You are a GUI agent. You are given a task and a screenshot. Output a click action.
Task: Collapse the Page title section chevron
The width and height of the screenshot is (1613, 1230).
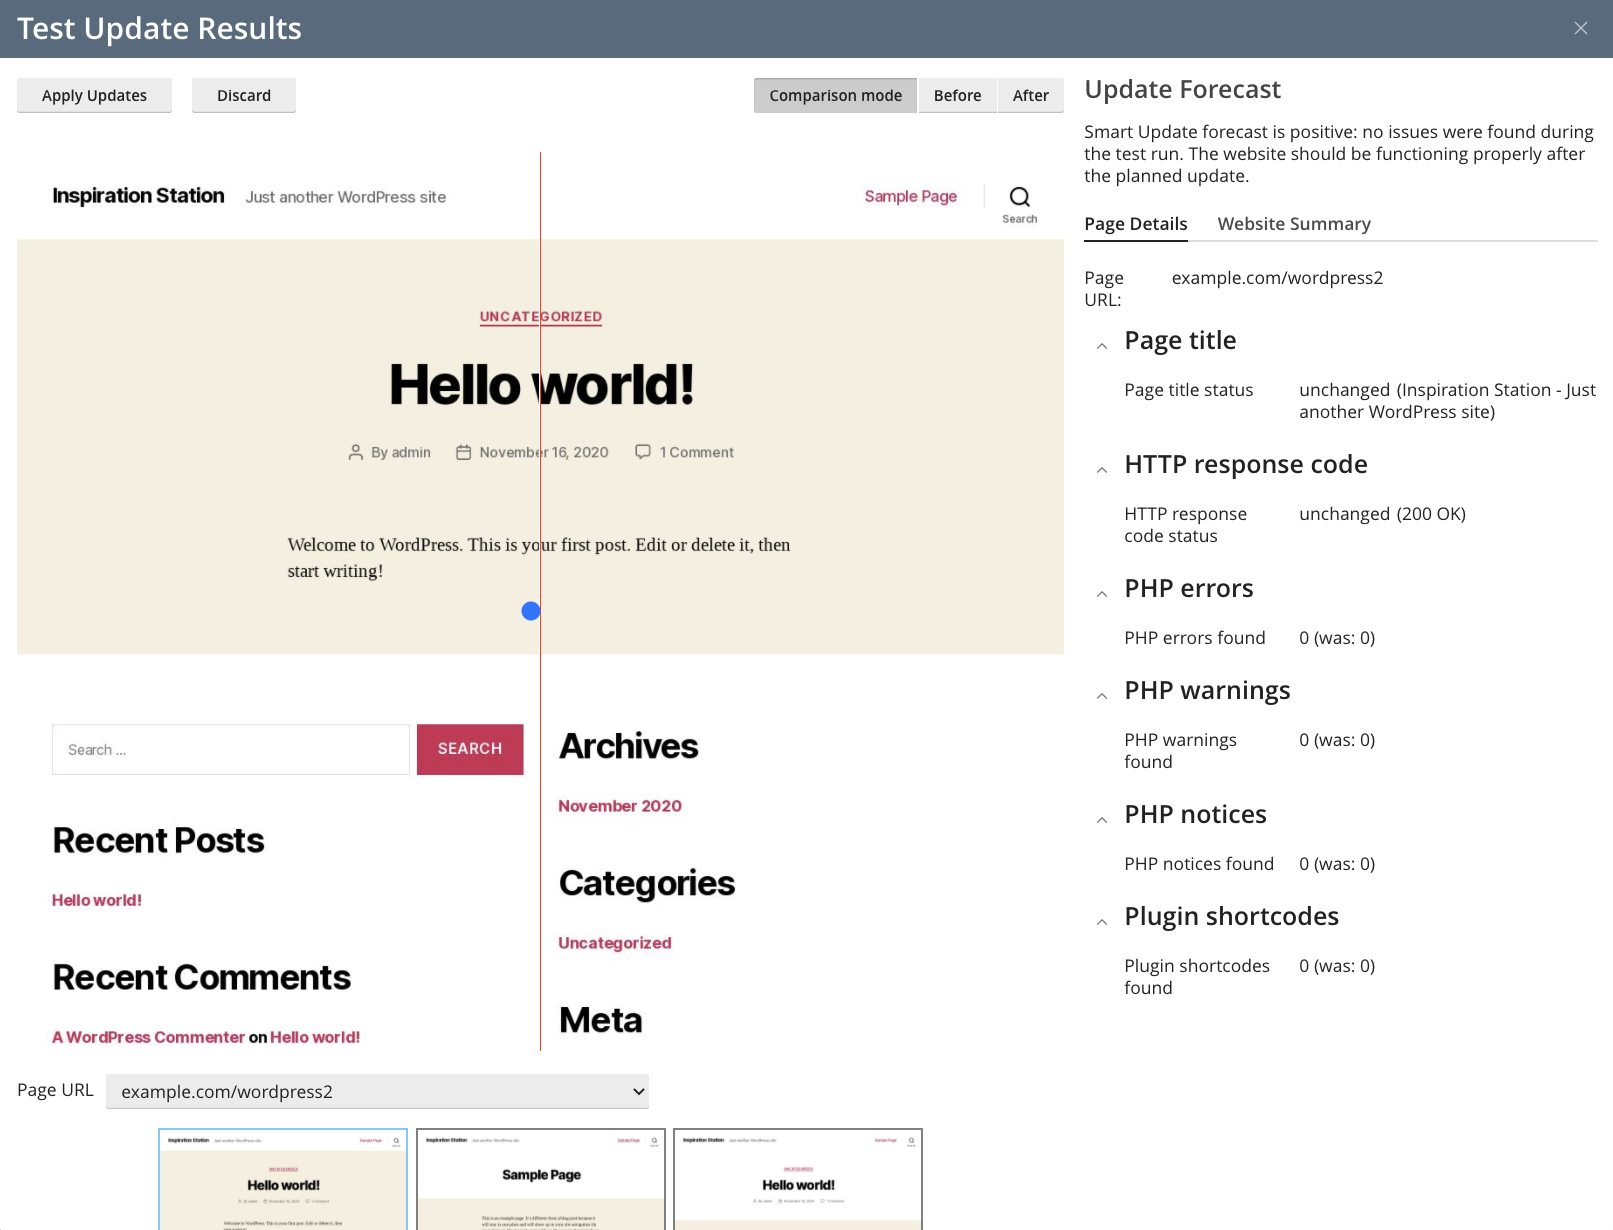click(1102, 346)
